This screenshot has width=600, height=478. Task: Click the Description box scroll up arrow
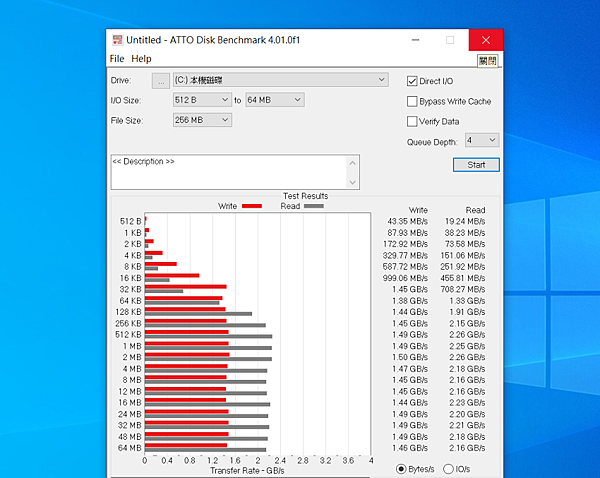(x=352, y=163)
